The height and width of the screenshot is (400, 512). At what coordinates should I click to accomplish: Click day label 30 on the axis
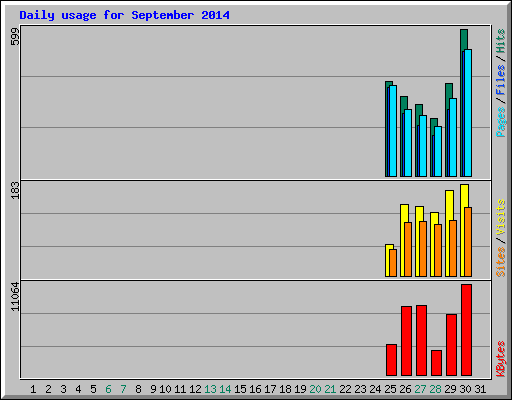point(465,389)
